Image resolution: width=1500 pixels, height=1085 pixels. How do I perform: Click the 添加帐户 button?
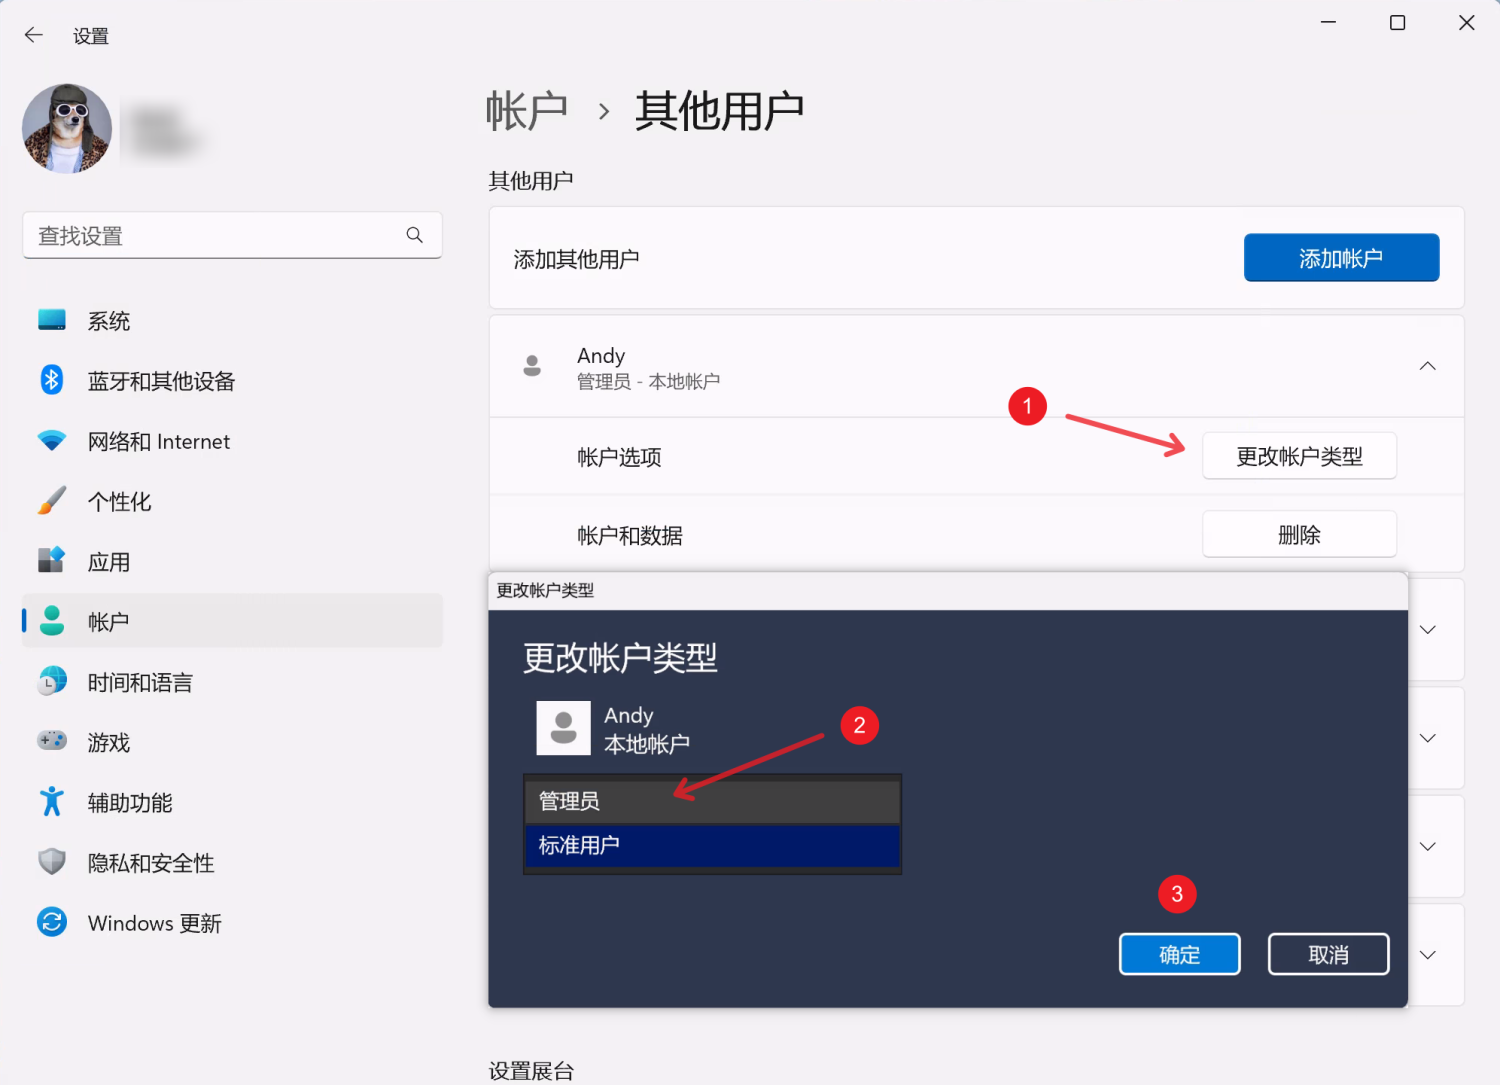[x=1340, y=258]
